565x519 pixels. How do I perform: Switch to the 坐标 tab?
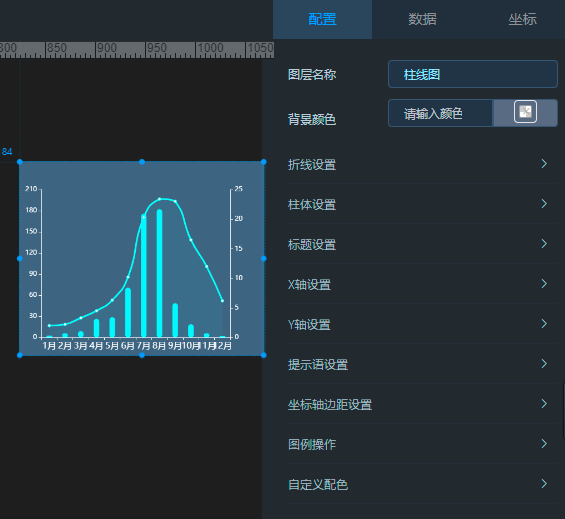(522, 19)
